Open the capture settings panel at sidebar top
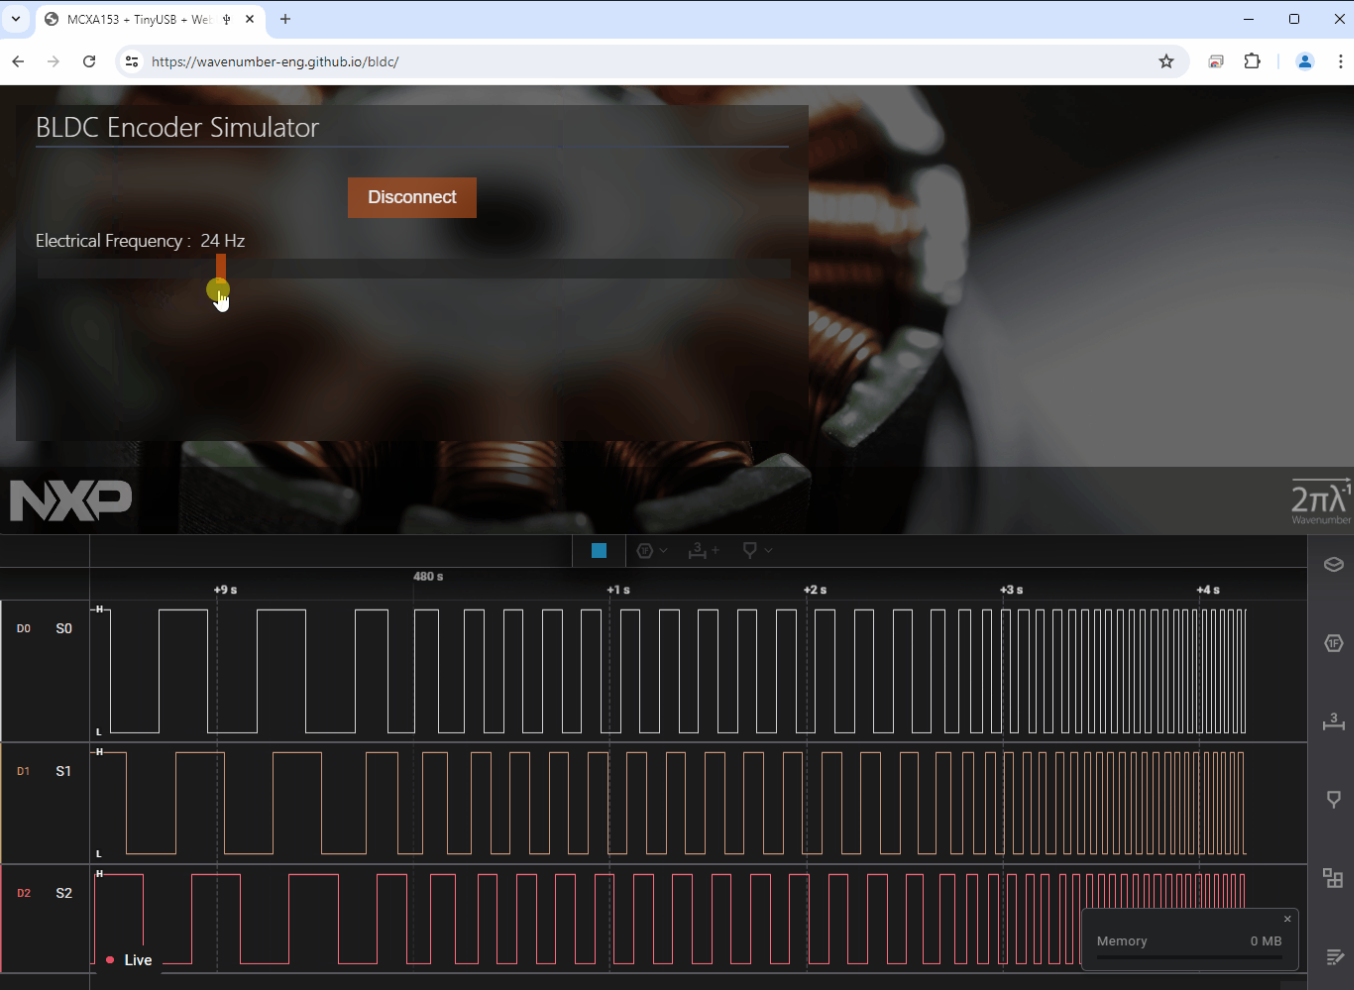Image resolution: width=1354 pixels, height=990 pixels. pos(1333,564)
